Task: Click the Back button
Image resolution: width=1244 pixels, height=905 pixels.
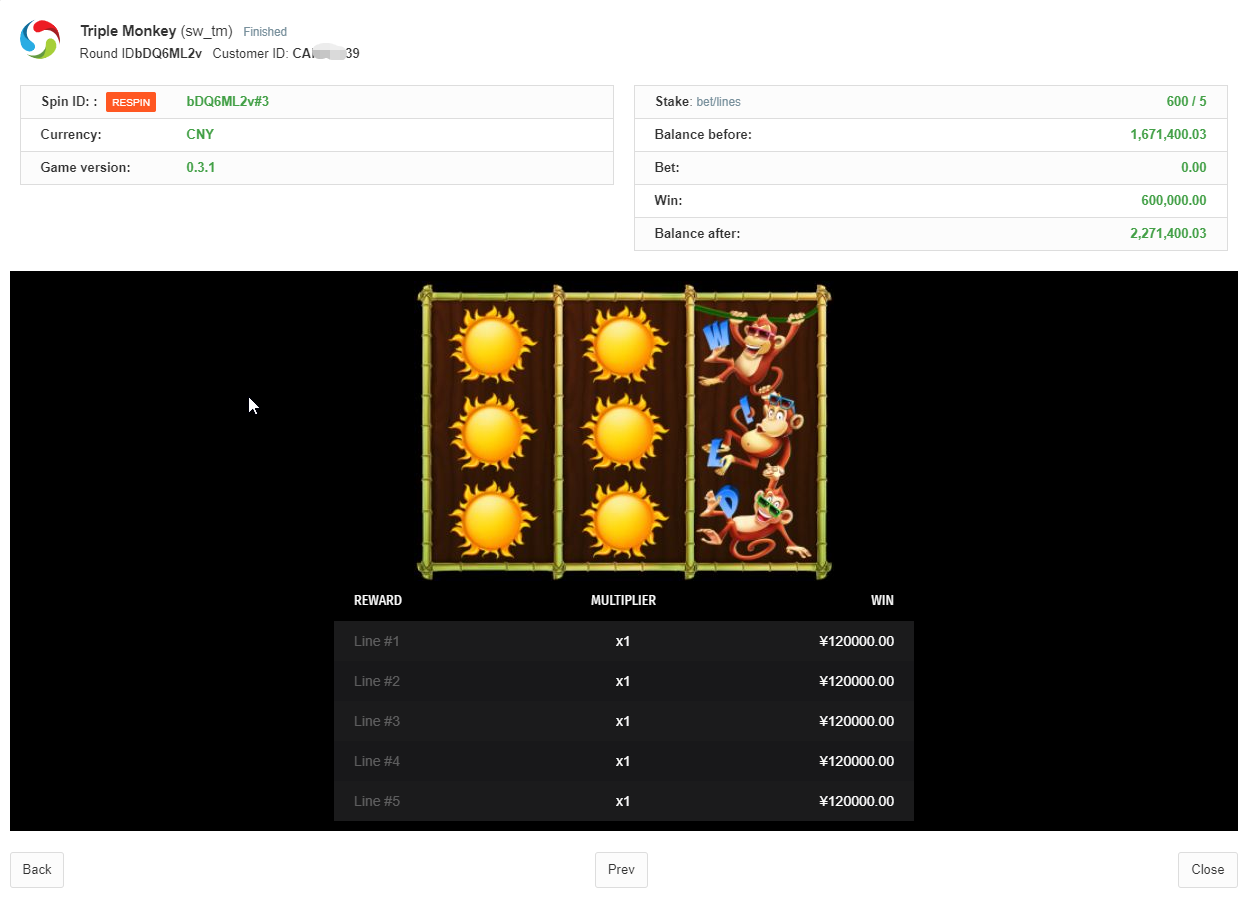Action: click(37, 869)
